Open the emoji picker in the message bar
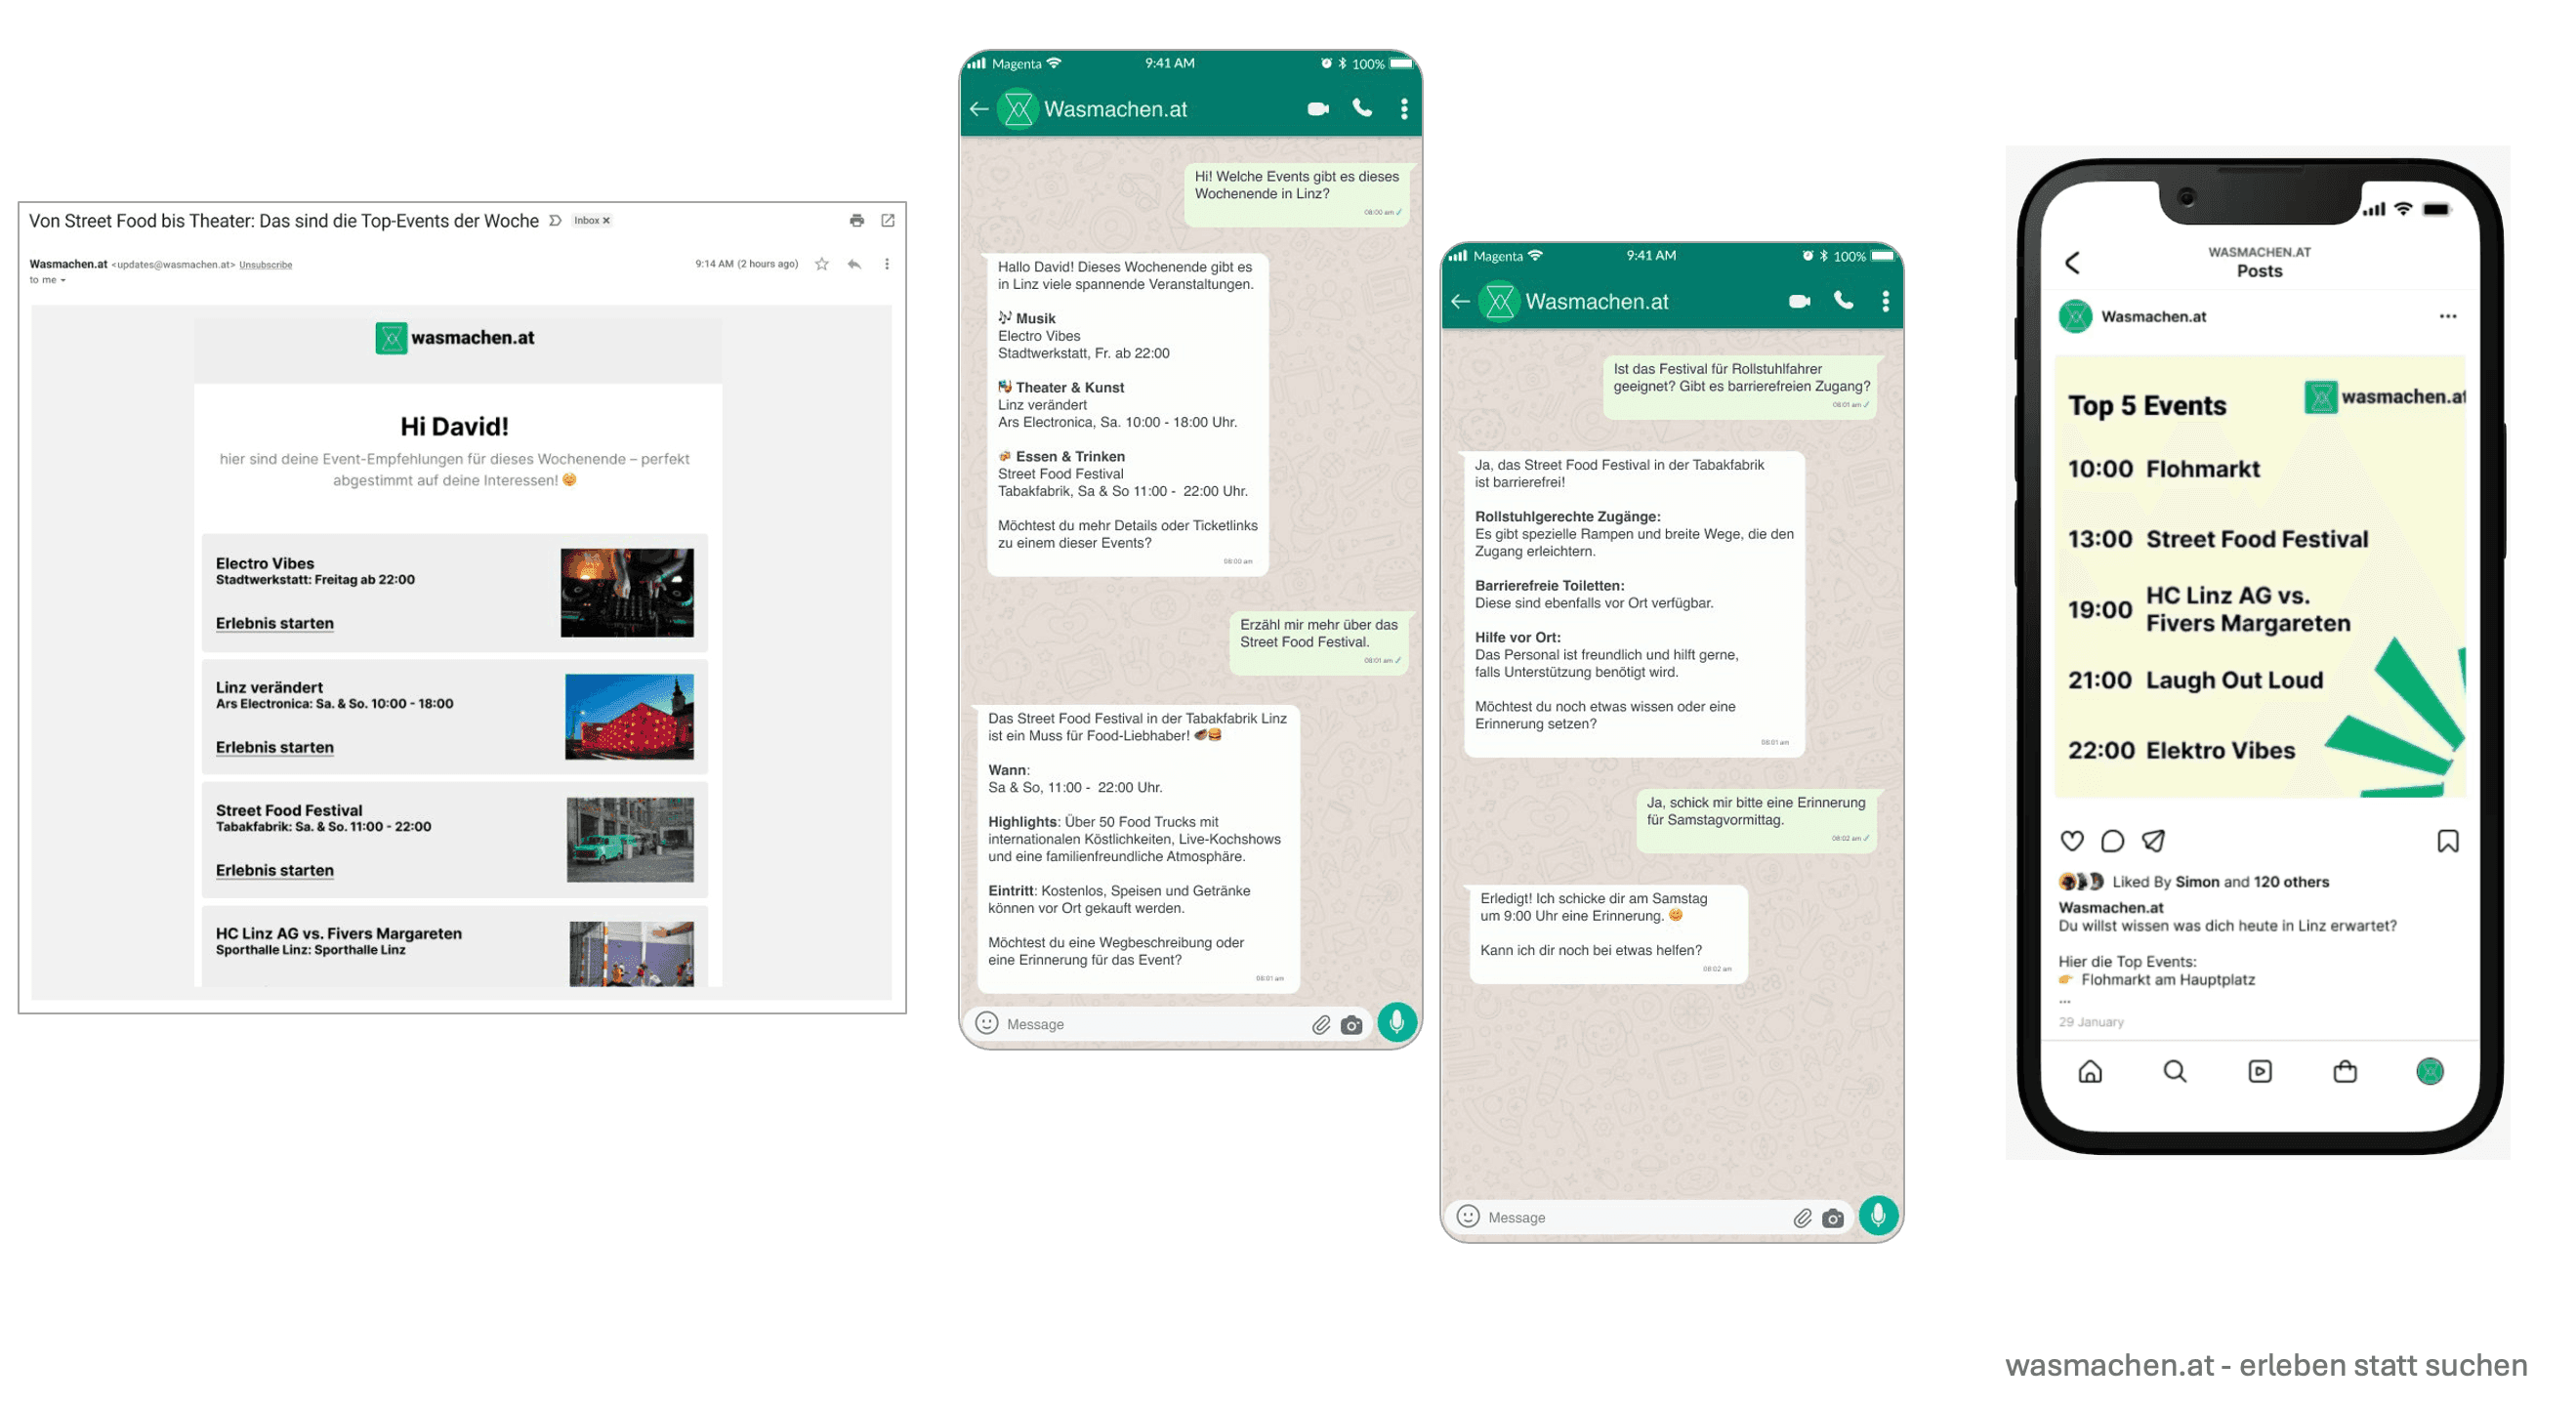 pos(986,1023)
